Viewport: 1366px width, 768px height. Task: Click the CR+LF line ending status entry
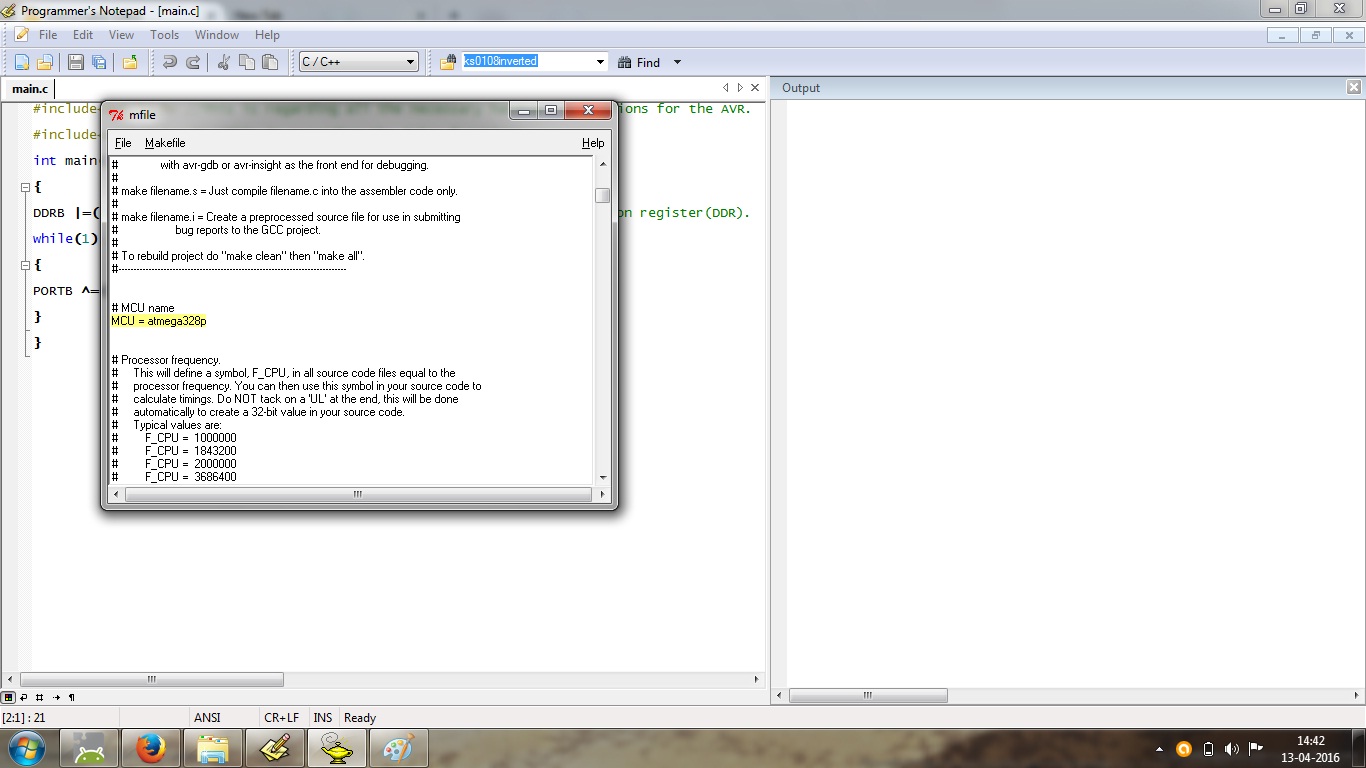point(281,717)
